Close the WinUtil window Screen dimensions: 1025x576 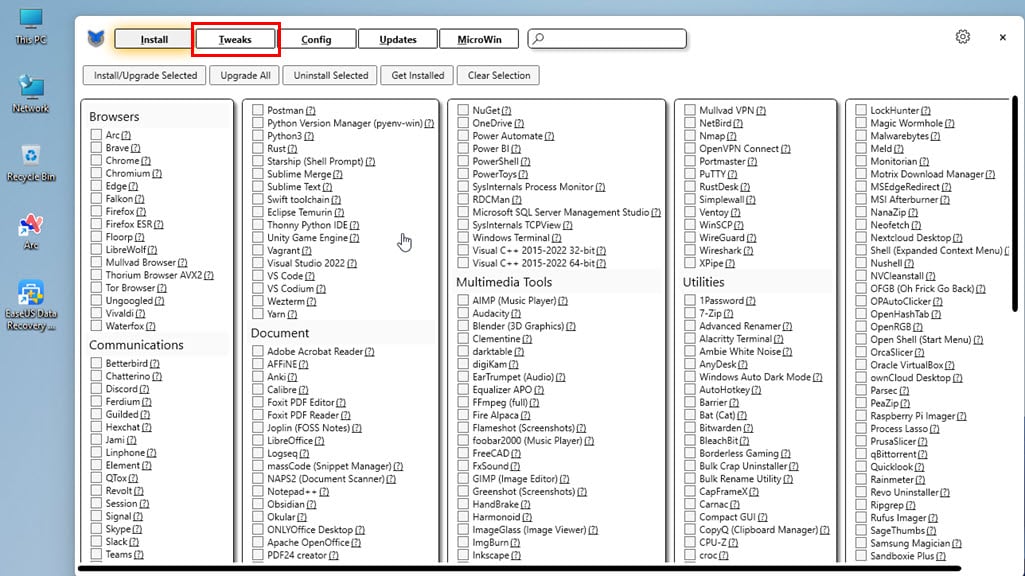(1002, 37)
